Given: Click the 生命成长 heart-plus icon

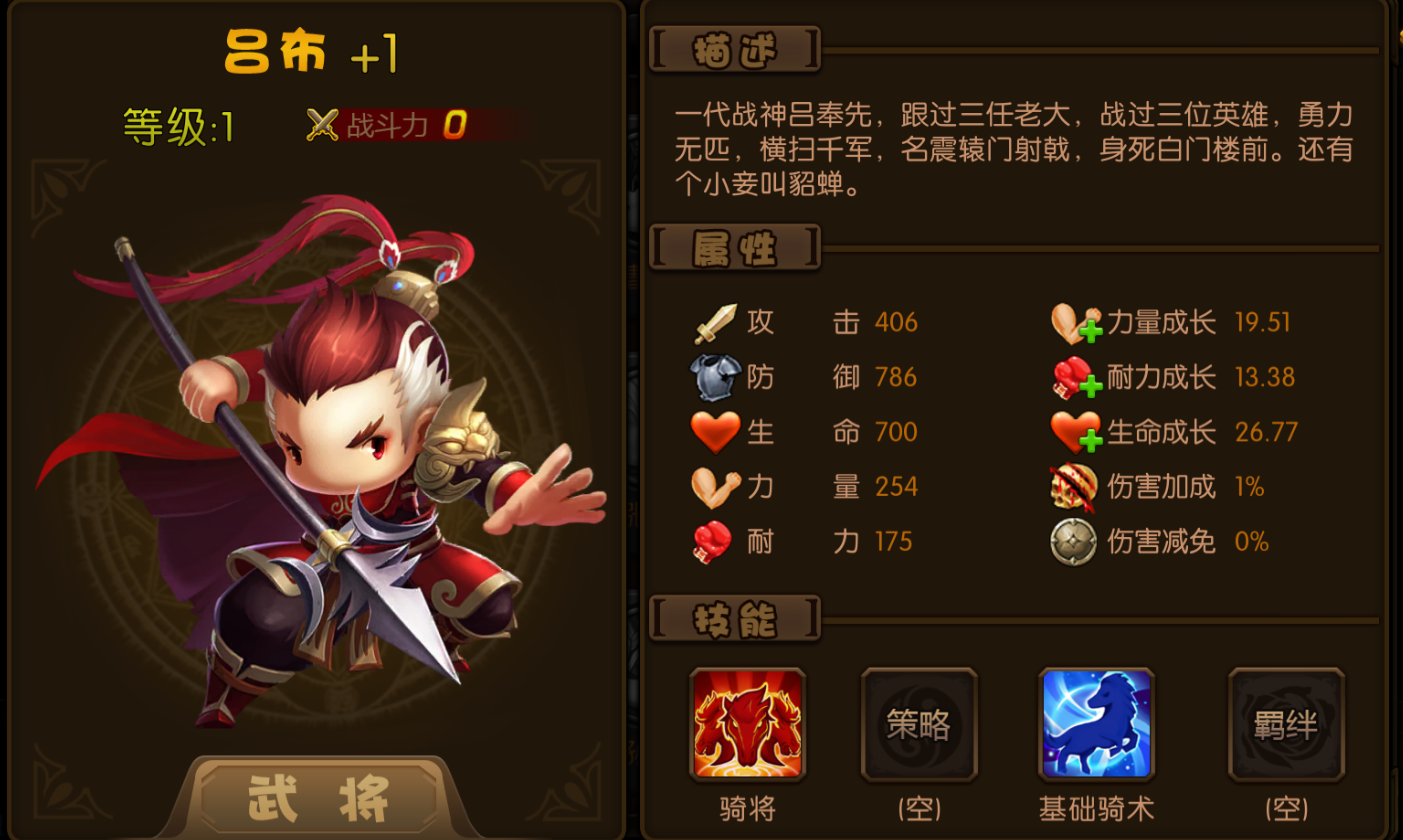Looking at the screenshot, I should [1076, 432].
